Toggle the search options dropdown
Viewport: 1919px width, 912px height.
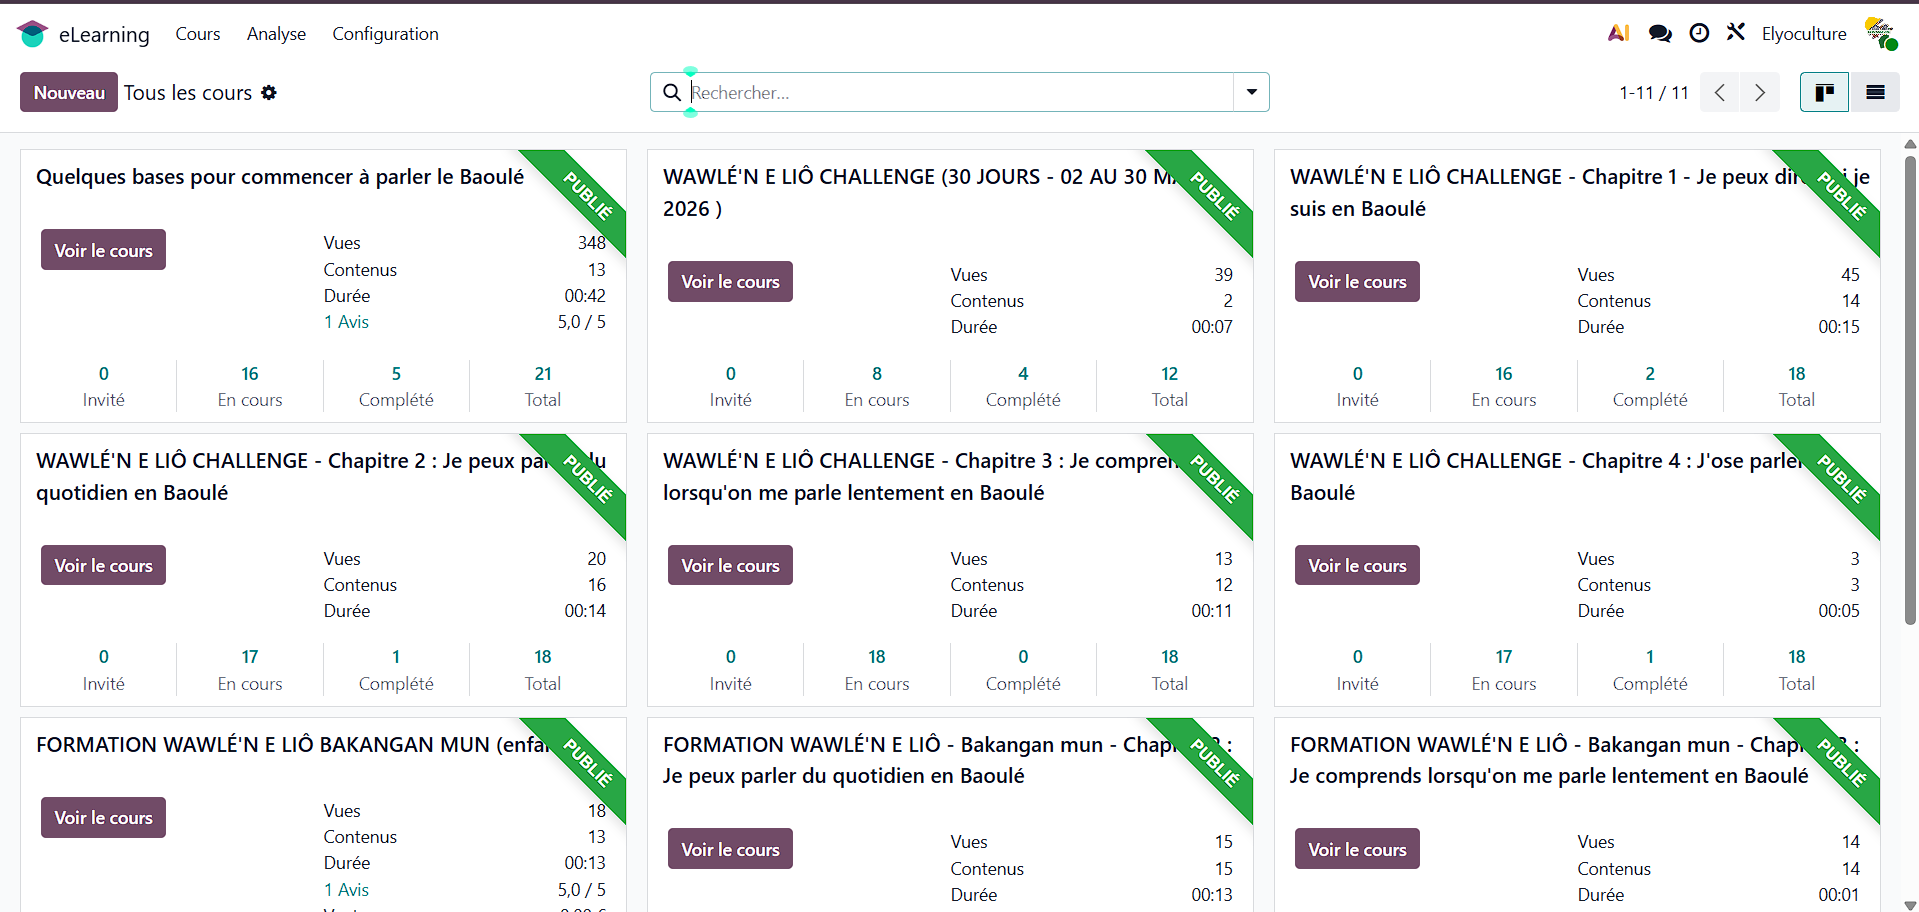click(x=1251, y=92)
